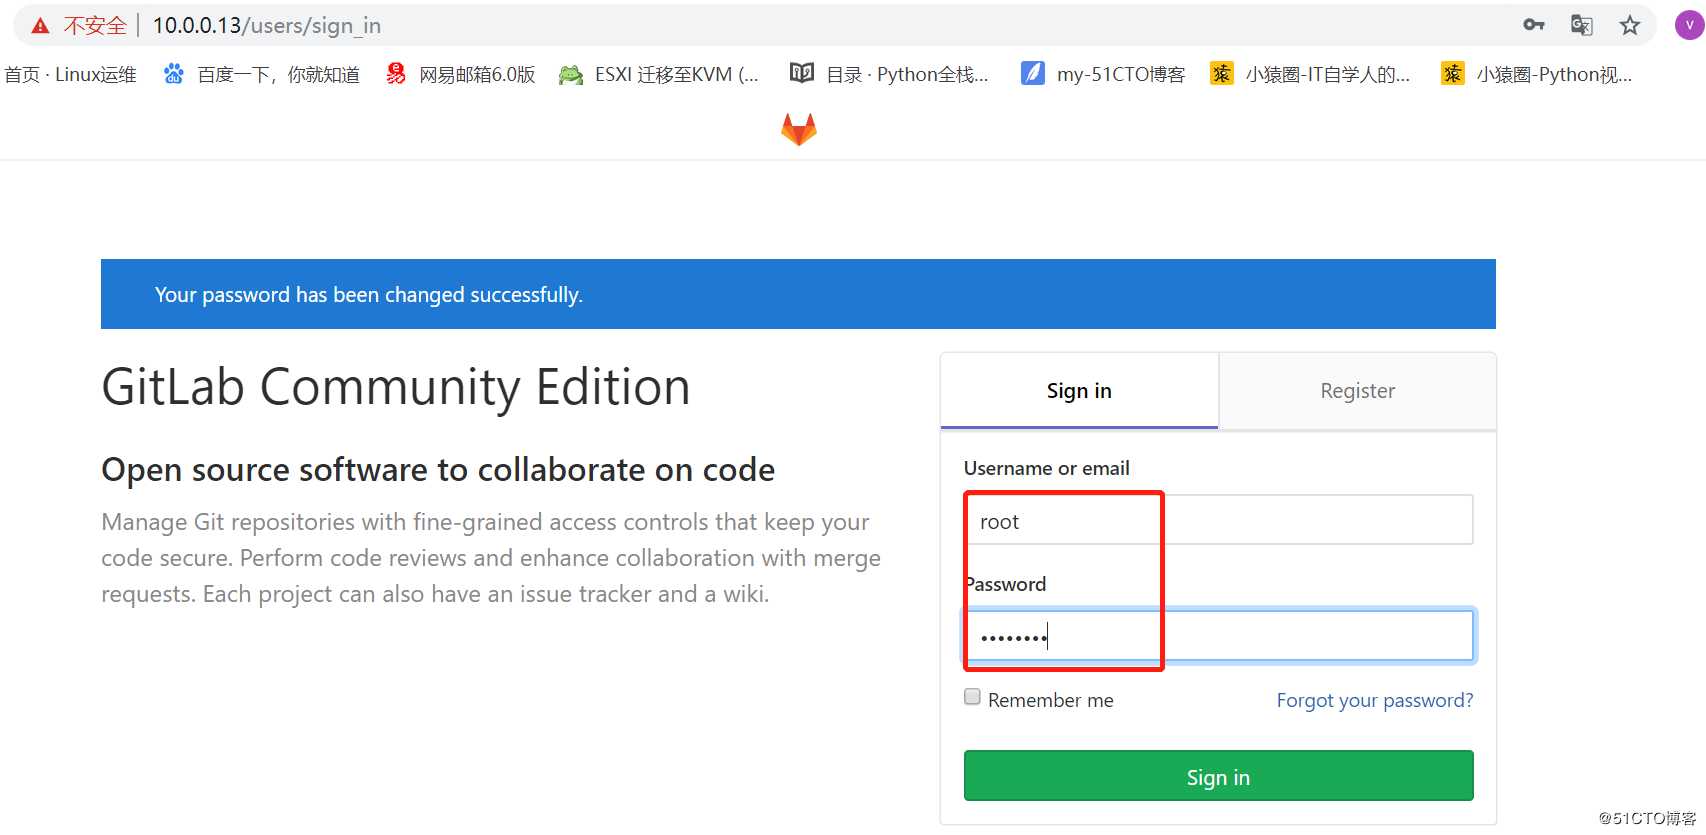Image resolution: width=1706 pixels, height=835 pixels.
Task: Click the Open source software heading
Action: 438,470
